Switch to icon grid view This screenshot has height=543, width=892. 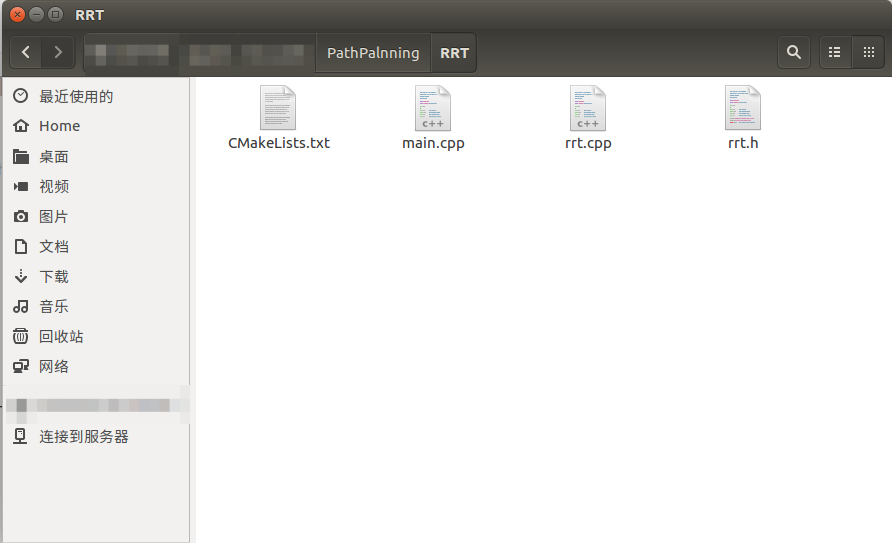tap(869, 52)
